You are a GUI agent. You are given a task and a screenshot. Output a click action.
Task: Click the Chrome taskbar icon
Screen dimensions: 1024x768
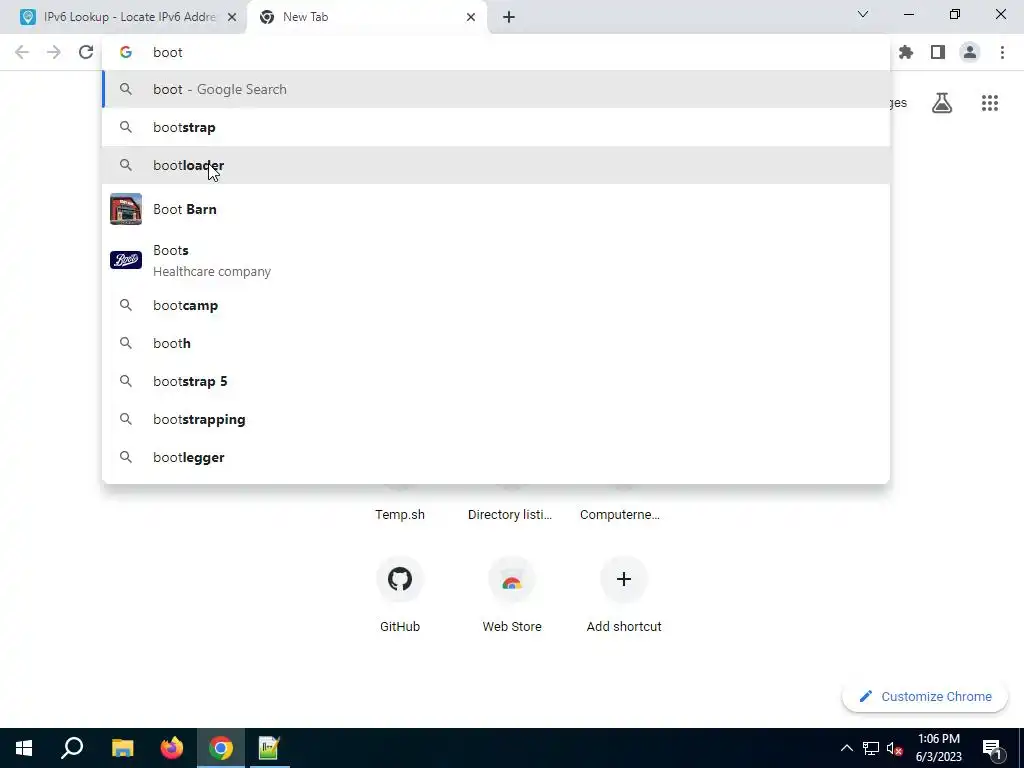pos(221,748)
